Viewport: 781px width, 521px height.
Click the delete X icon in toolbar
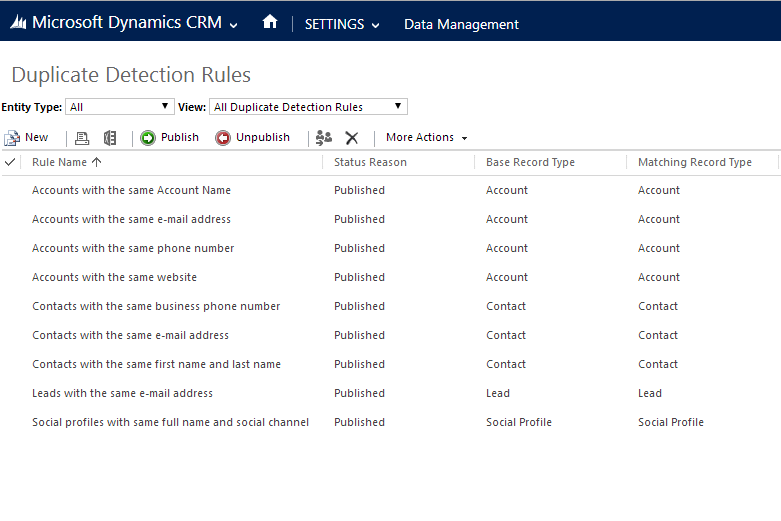tap(351, 138)
